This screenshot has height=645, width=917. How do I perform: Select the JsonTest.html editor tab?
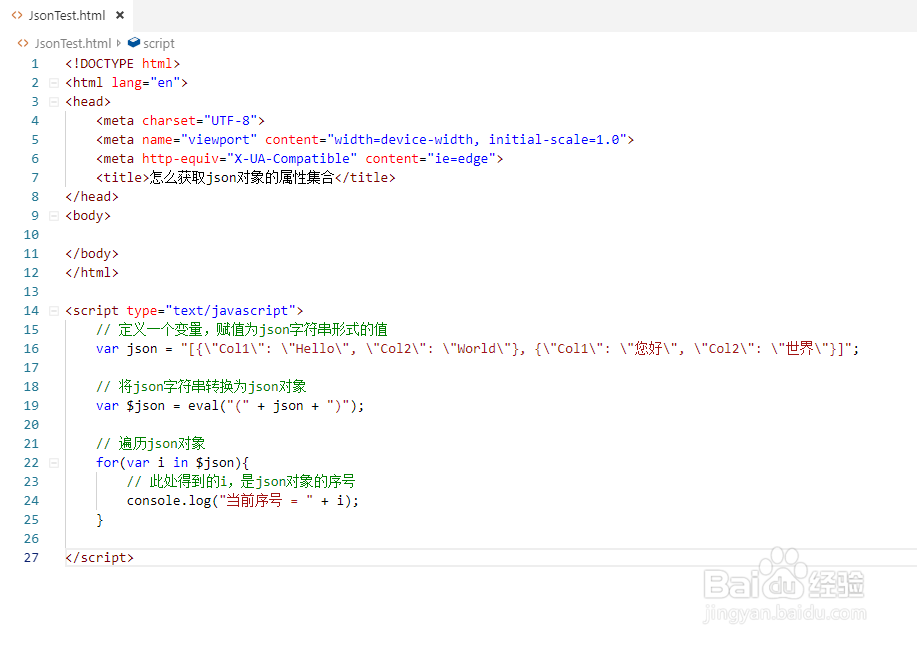[x=67, y=15]
